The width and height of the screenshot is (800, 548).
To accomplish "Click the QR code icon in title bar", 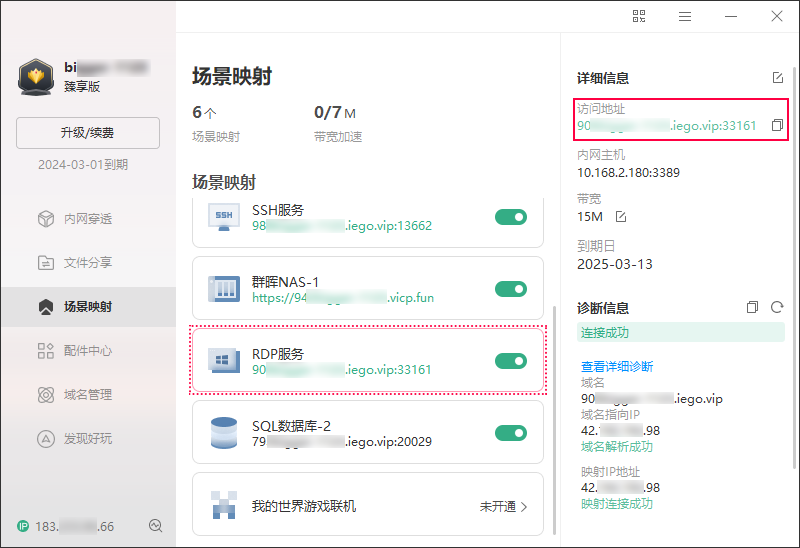I will [x=640, y=16].
